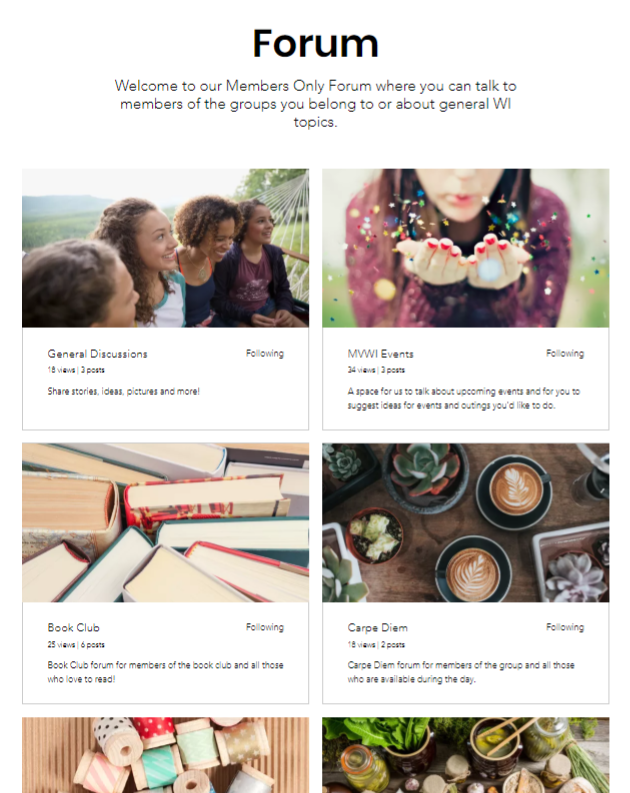
Task: Open the thread spools category image
Action: click(165, 755)
